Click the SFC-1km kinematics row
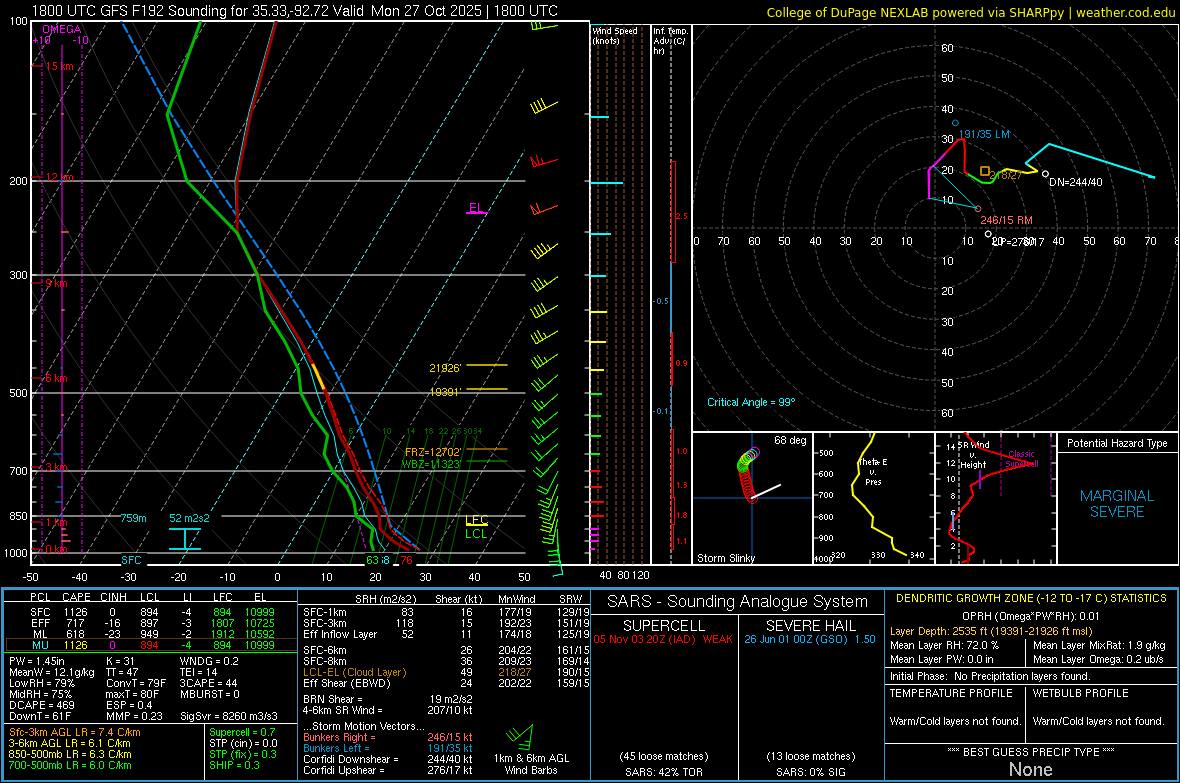This screenshot has width=1180, height=783. [x=446, y=612]
